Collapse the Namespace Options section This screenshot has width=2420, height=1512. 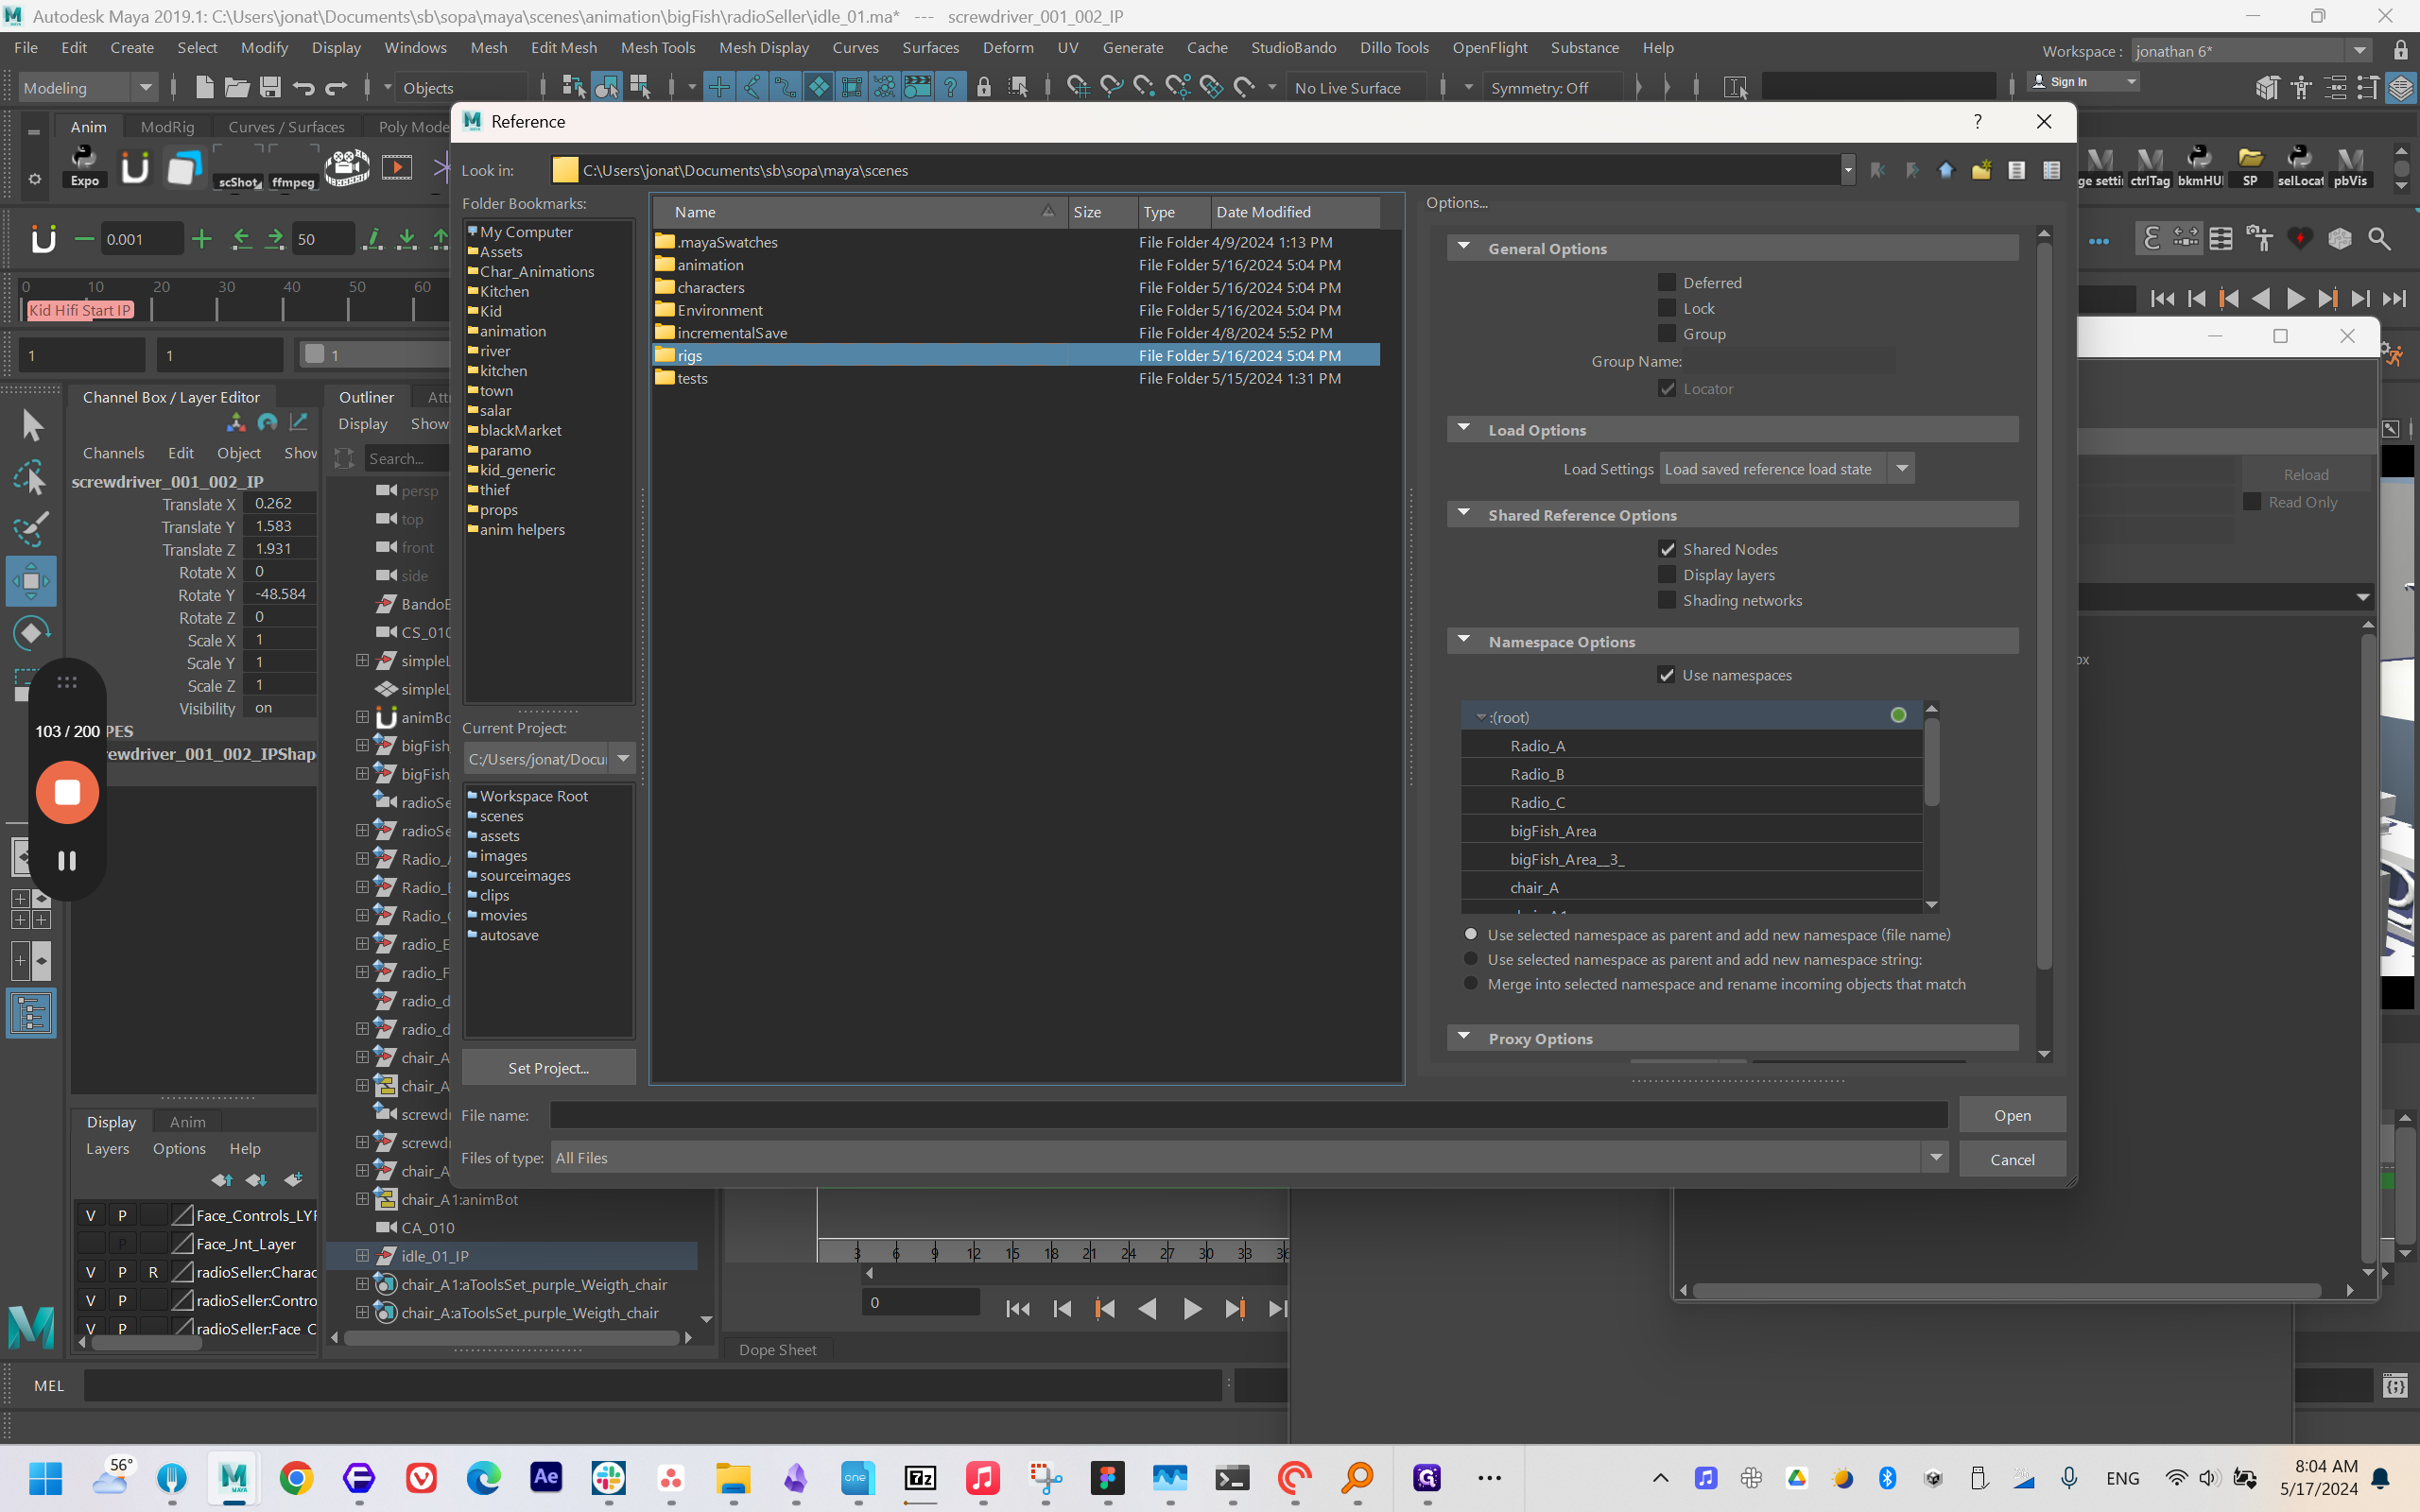[1464, 641]
